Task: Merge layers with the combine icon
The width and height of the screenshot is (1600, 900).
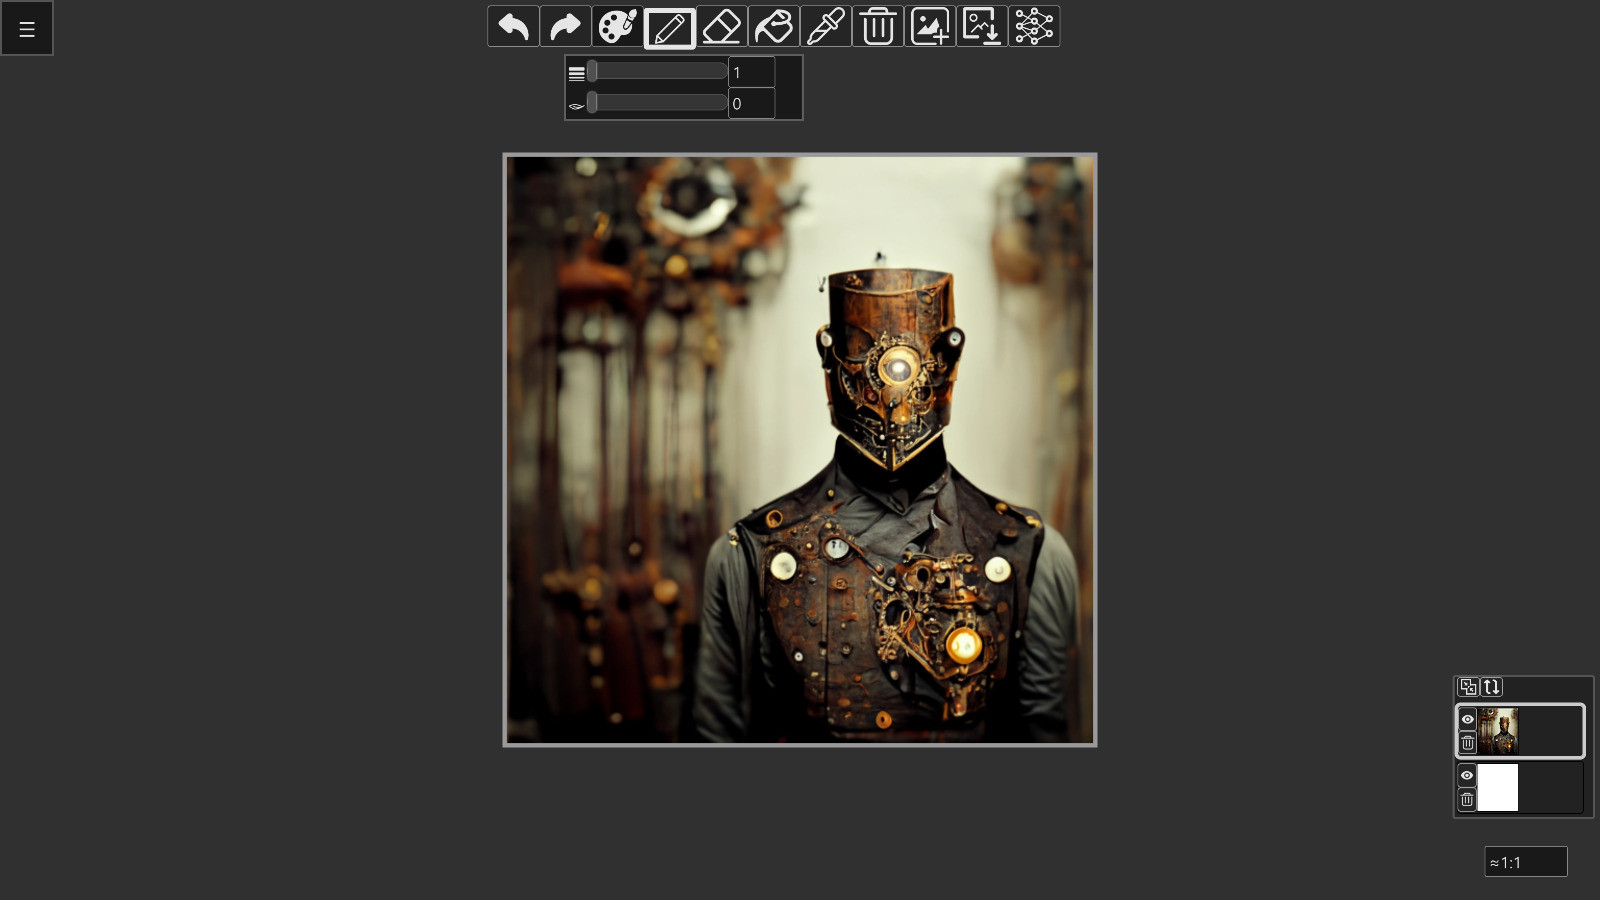Action: pos(1468,687)
